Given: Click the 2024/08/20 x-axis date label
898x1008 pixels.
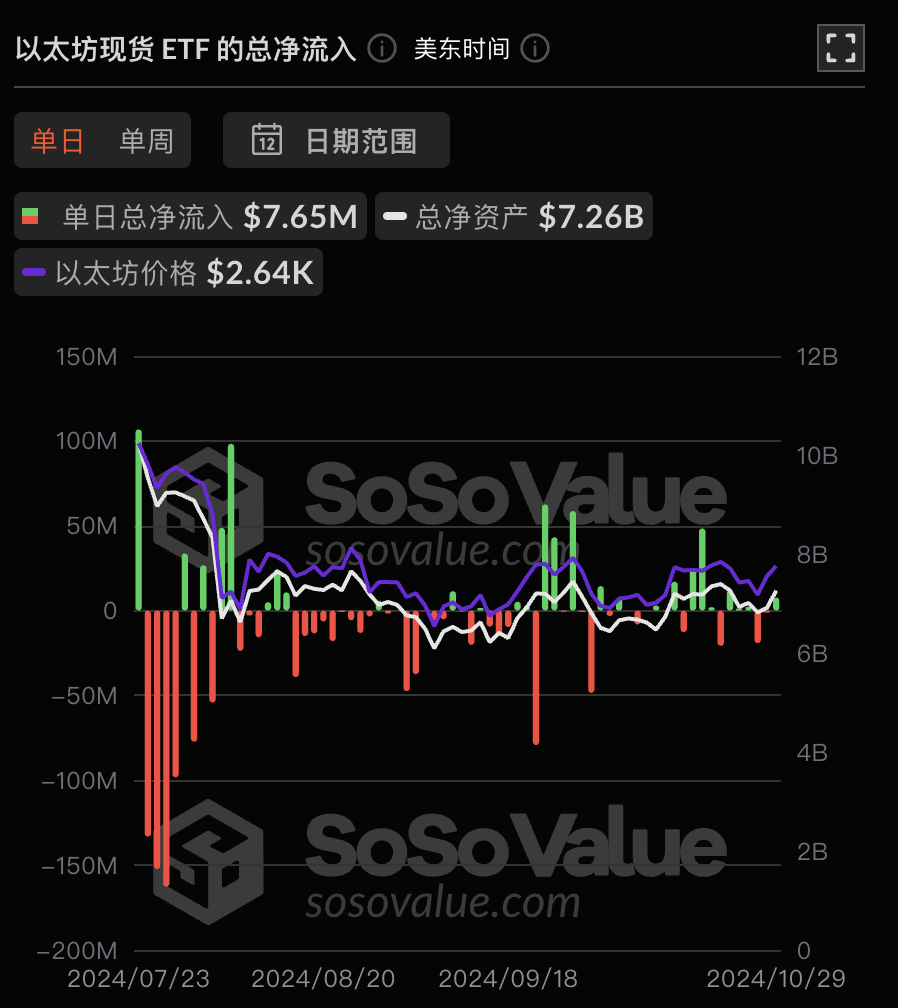Looking at the screenshot, I should (x=323, y=979).
